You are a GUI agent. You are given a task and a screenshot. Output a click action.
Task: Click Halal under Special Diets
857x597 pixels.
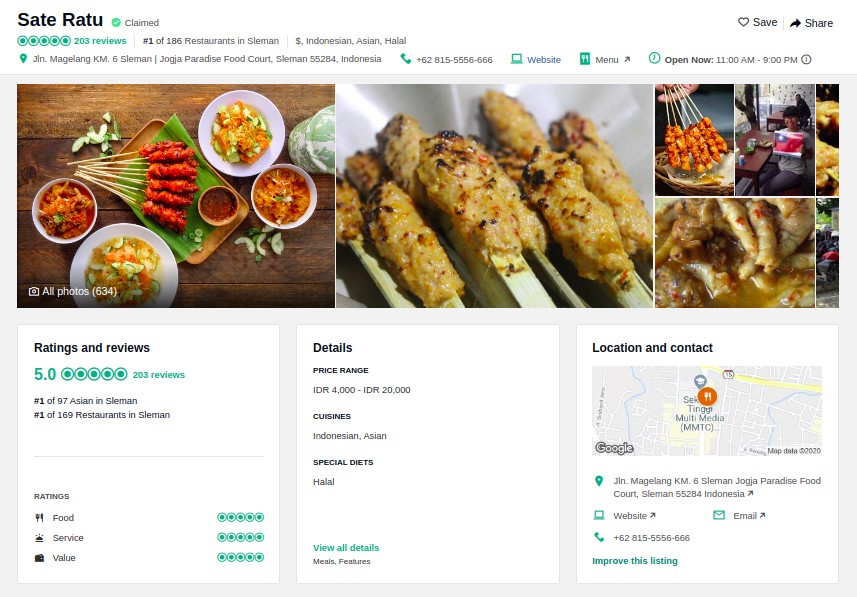pyautogui.click(x=324, y=482)
